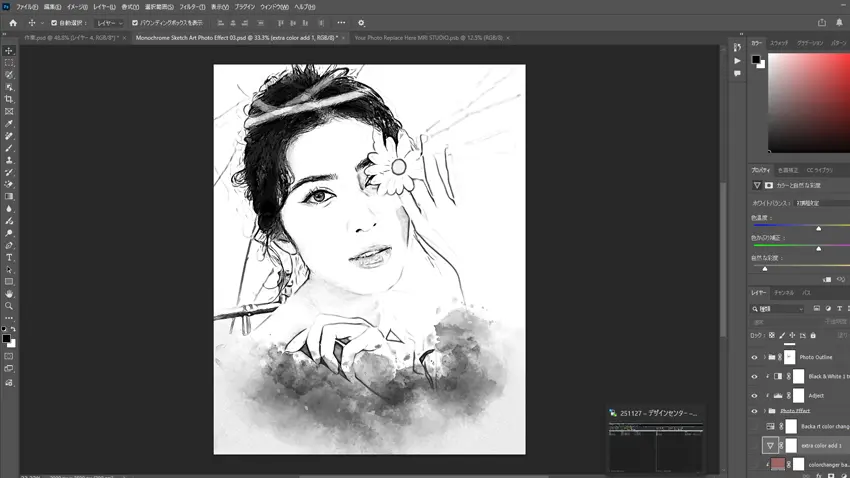Switch to the チャンネル panel tab
Image resolution: width=850 pixels, height=478 pixels.
(783, 293)
